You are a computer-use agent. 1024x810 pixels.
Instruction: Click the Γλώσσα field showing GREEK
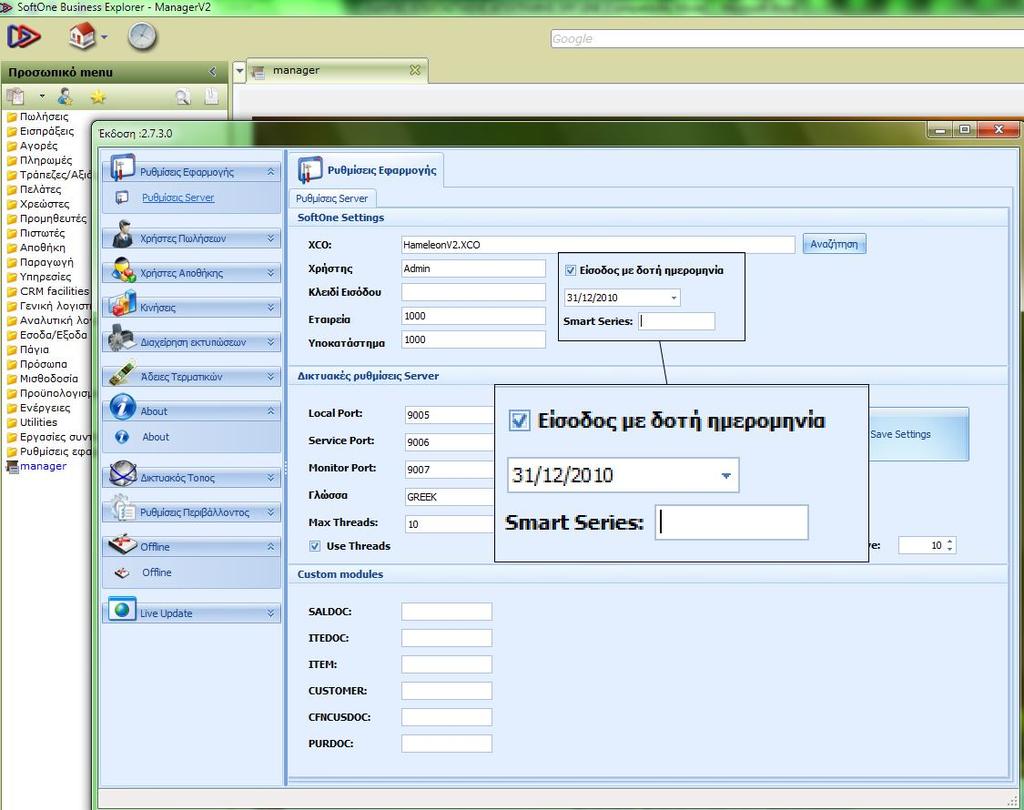tap(450, 497)
